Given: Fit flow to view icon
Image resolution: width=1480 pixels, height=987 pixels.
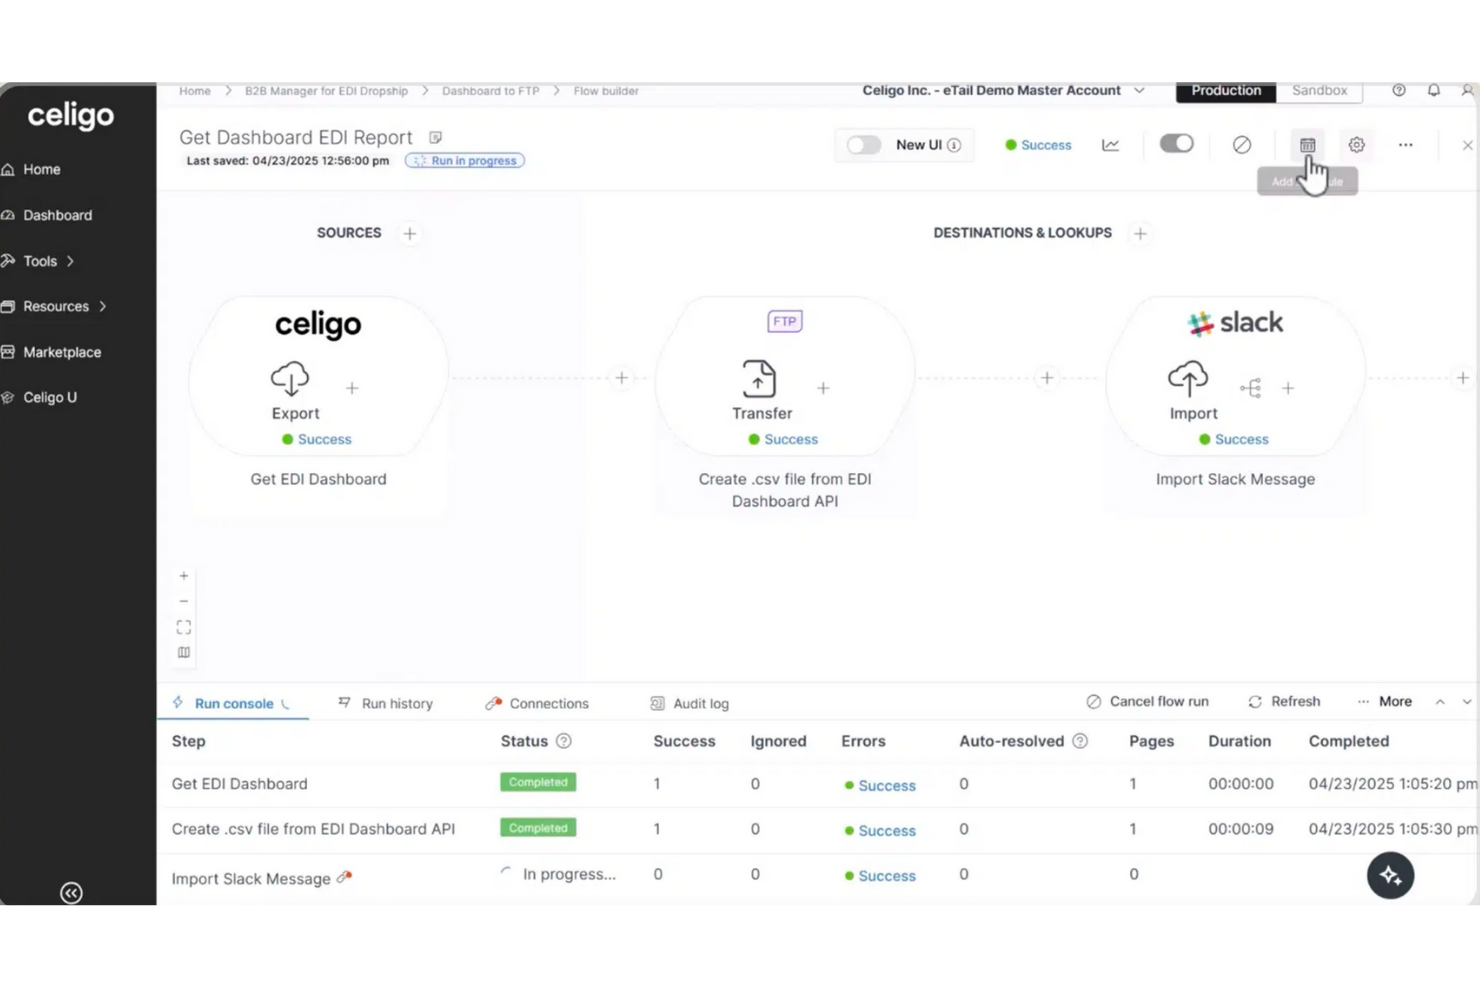Looking at the screenshot, I should point(184,627).
